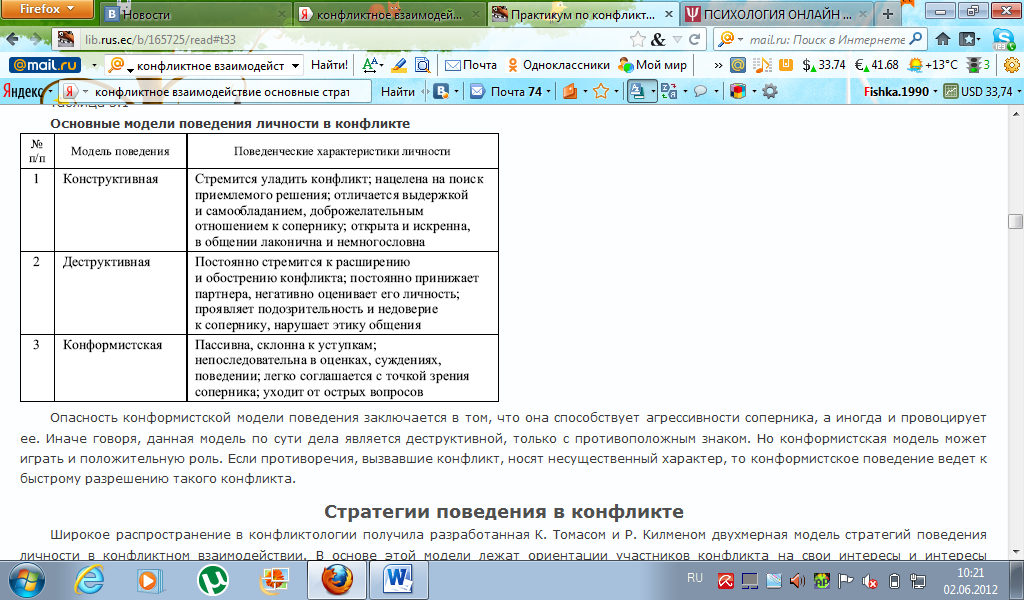The height and width of the screenshot is (600, 1024).
Task: Open the Firefox menu button
Action: (x=47, y=9)
